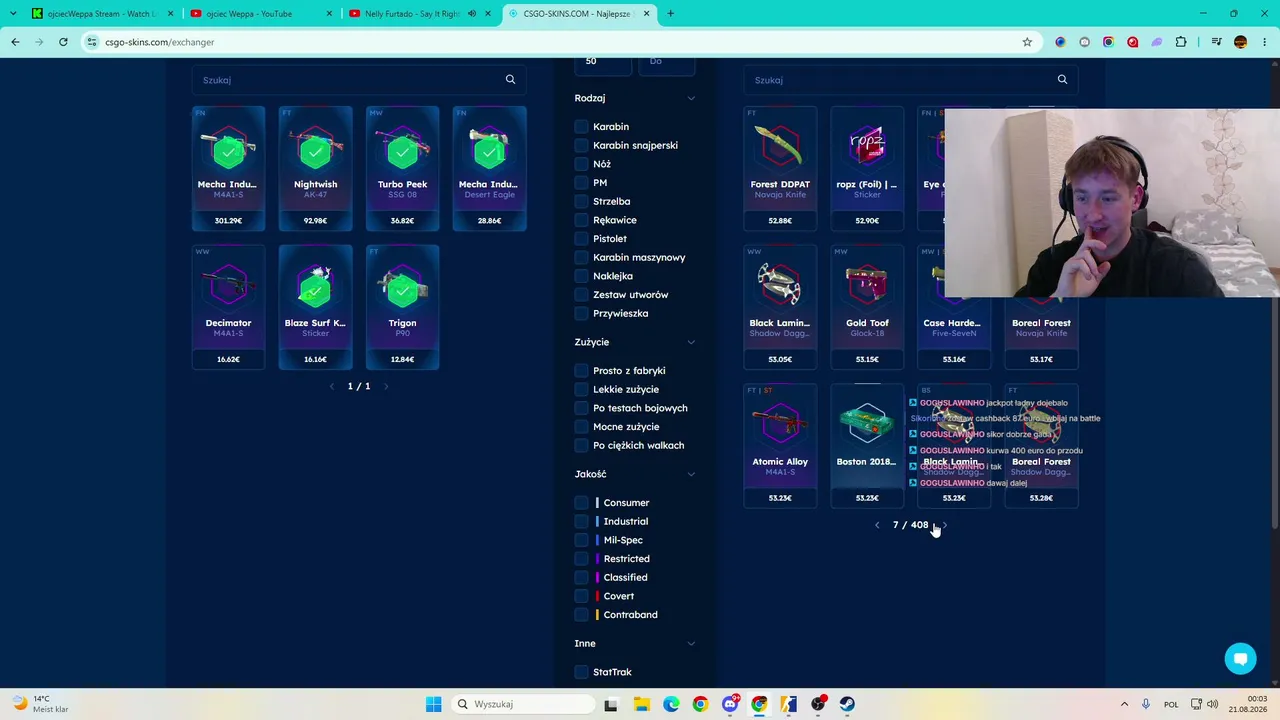The height and width of the screenshot is (720, 1280).
Task: Enable the Po testach bojowych checkbox
Action: (x=581, y=408)
